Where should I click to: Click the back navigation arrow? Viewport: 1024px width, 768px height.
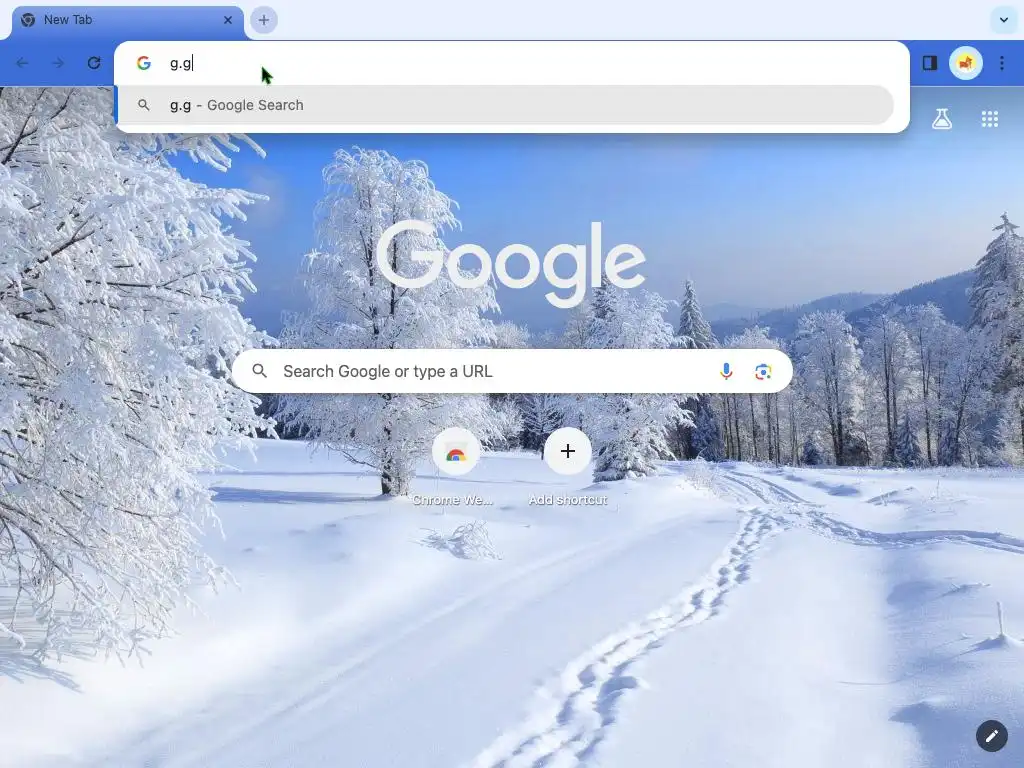22,63
